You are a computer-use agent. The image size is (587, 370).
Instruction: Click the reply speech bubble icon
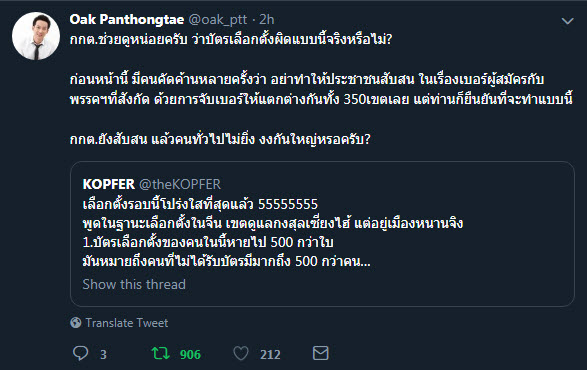[x=80, y=353]
